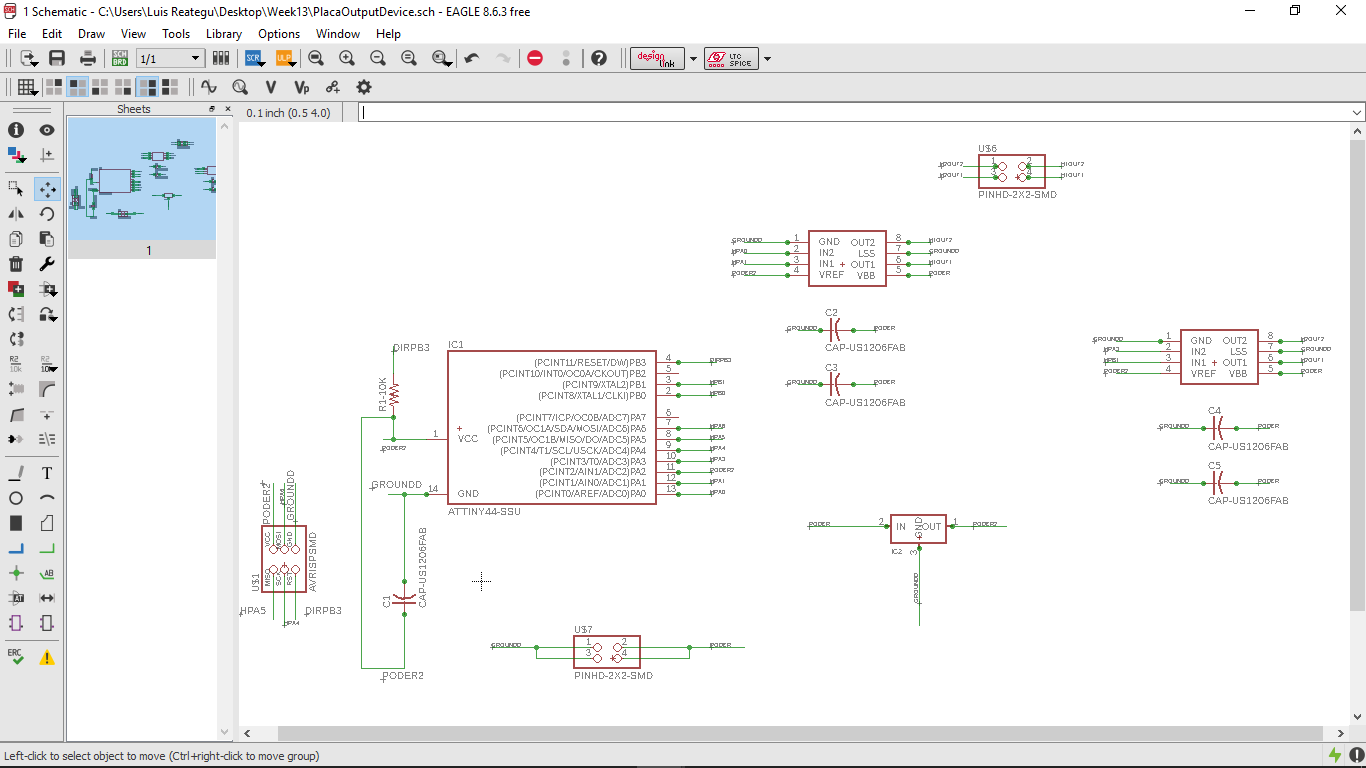Click the Zoom in magnifier icon
Image resolution: width=1366 pixels, height=768 pixels.
coord(347,58)
